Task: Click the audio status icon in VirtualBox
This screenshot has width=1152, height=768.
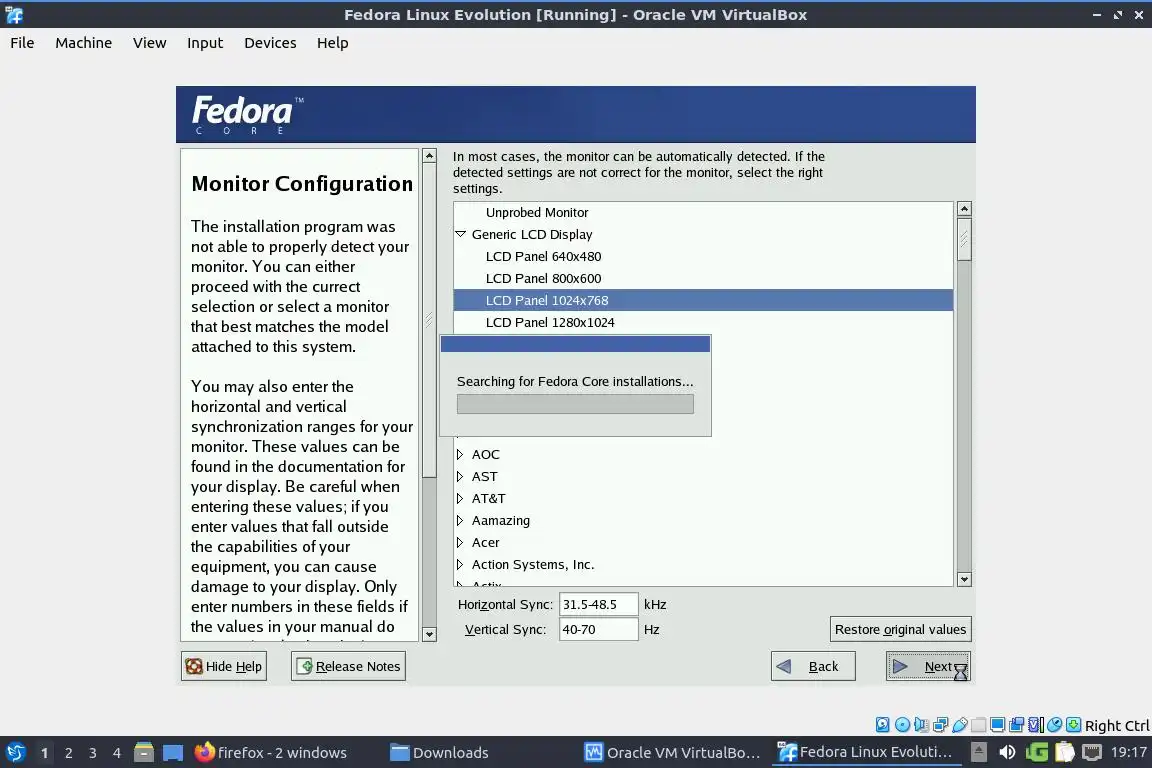Action: click(921, 725)
